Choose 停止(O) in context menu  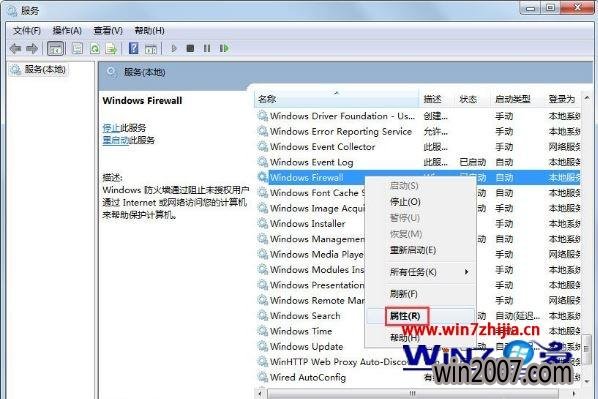pos(405,202)
